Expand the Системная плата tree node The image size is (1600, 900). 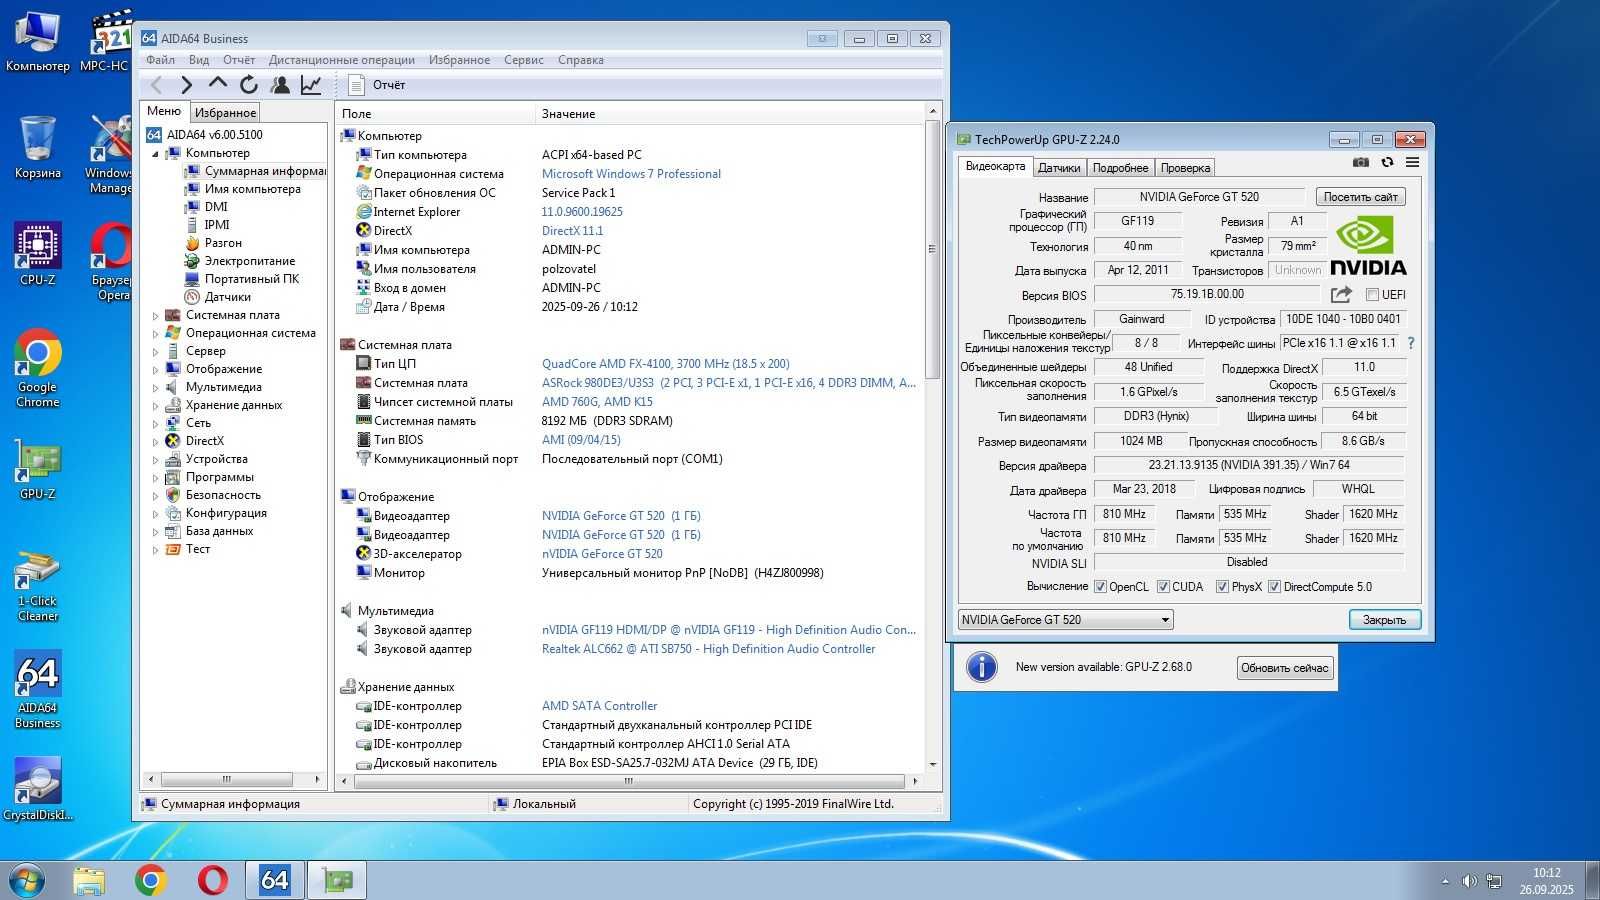155,316
